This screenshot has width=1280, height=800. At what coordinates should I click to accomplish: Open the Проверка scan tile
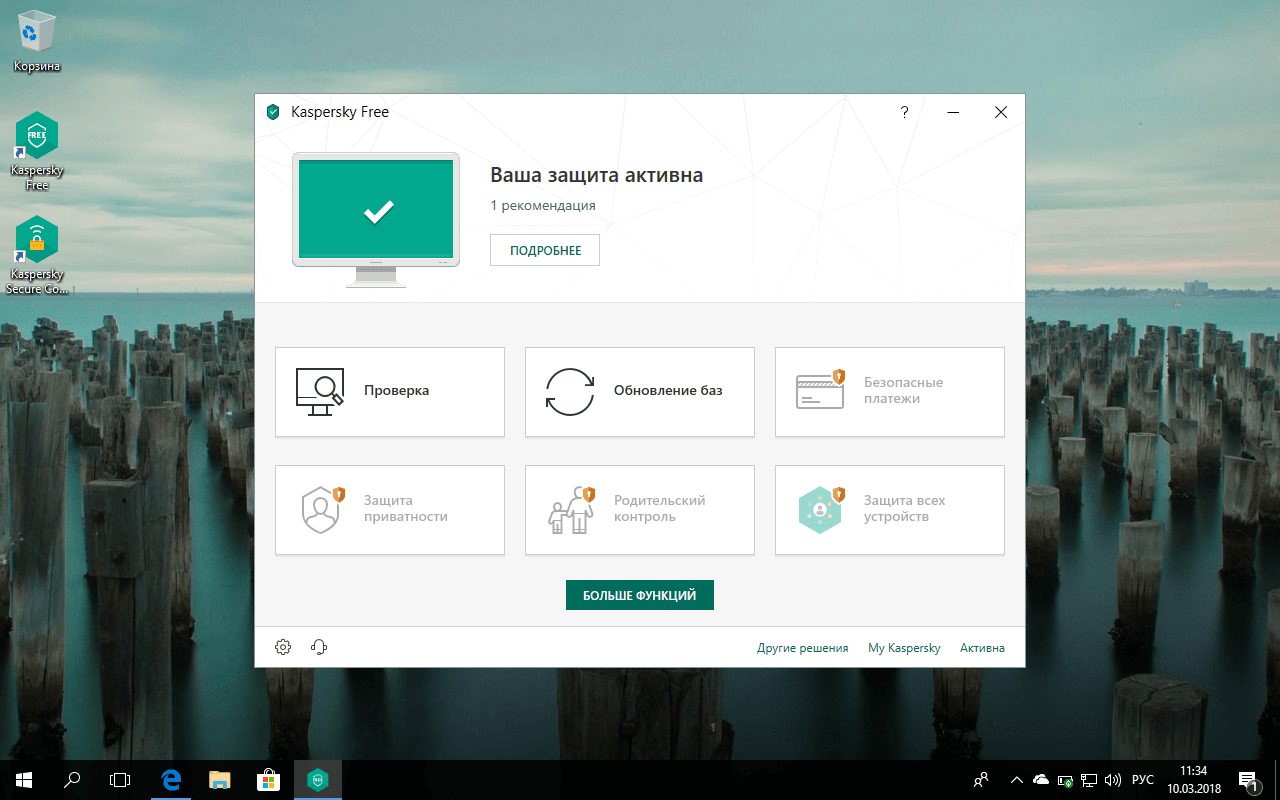[x=390, y=392]
